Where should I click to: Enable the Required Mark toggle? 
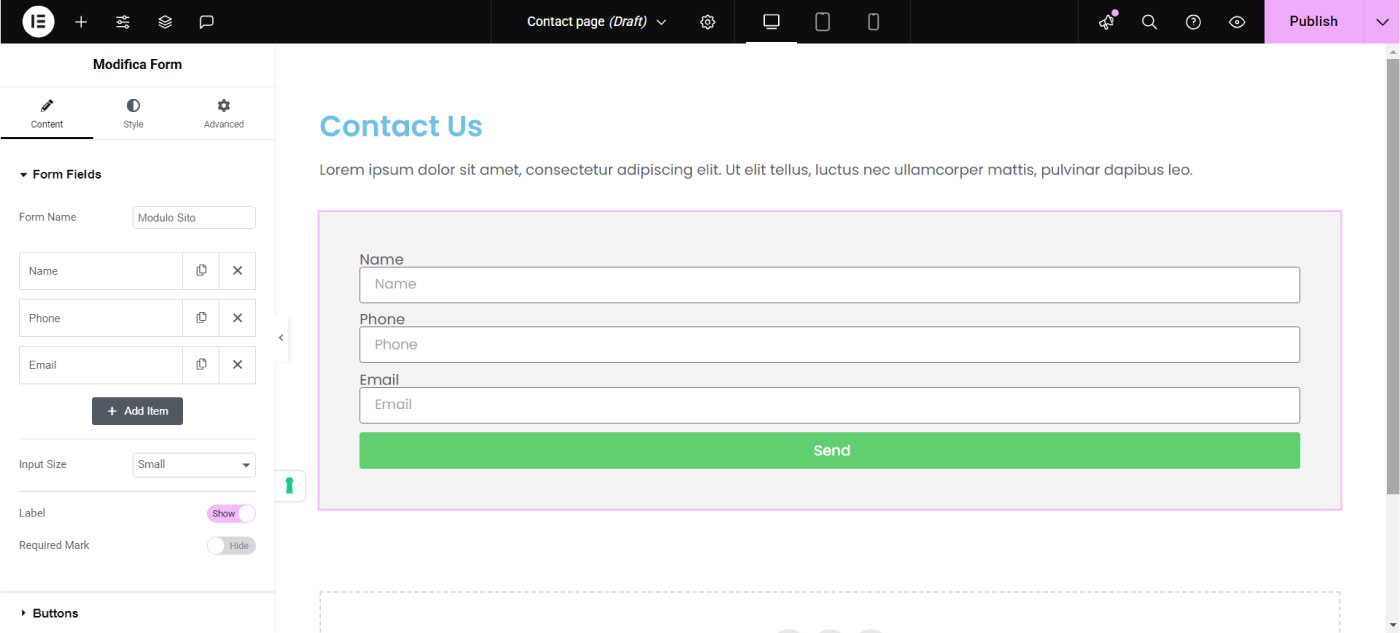(231, 545)
